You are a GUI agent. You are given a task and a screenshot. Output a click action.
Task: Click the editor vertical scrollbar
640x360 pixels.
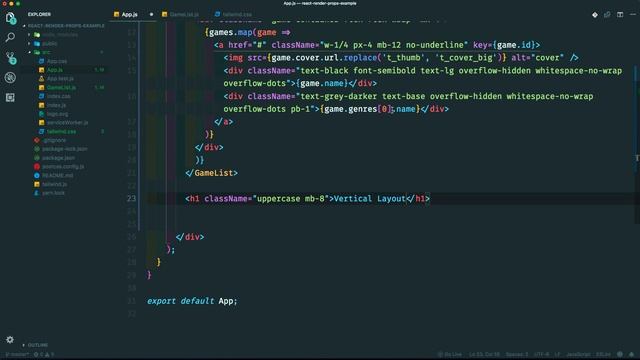637,145
